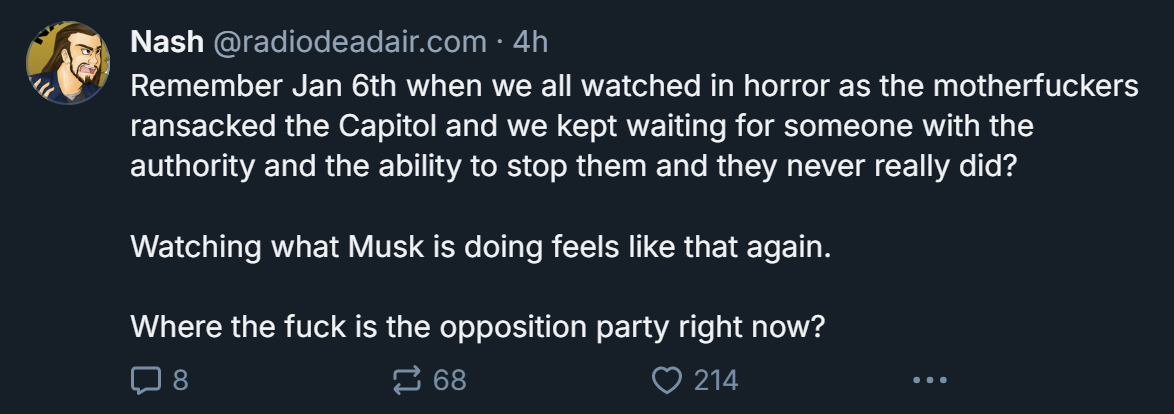Click the line beginning 'Remember Jan 6th'
Image resolution: width=1174 pixels, height=414 pixels.
click(635, 87)
